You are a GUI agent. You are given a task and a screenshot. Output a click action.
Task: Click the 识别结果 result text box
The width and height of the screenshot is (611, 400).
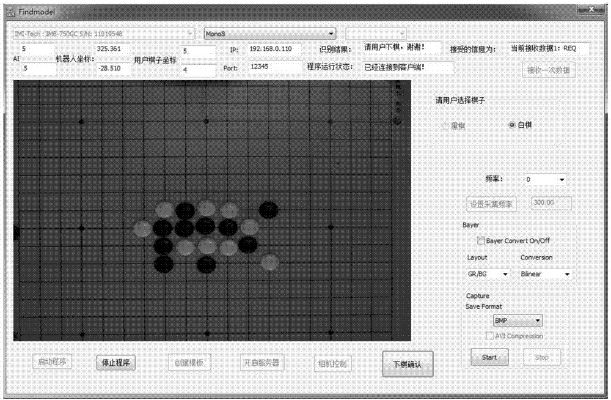coord(402,48)
